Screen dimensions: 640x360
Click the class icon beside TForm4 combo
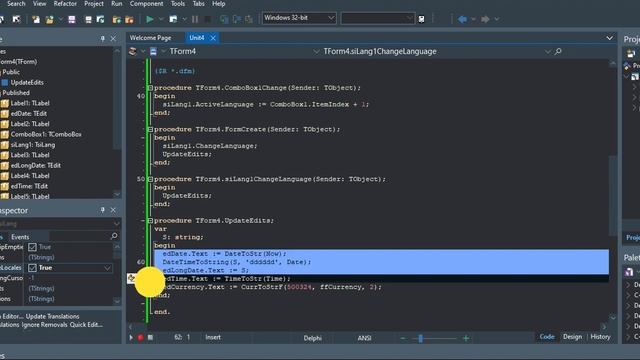[x=132, y=51]
